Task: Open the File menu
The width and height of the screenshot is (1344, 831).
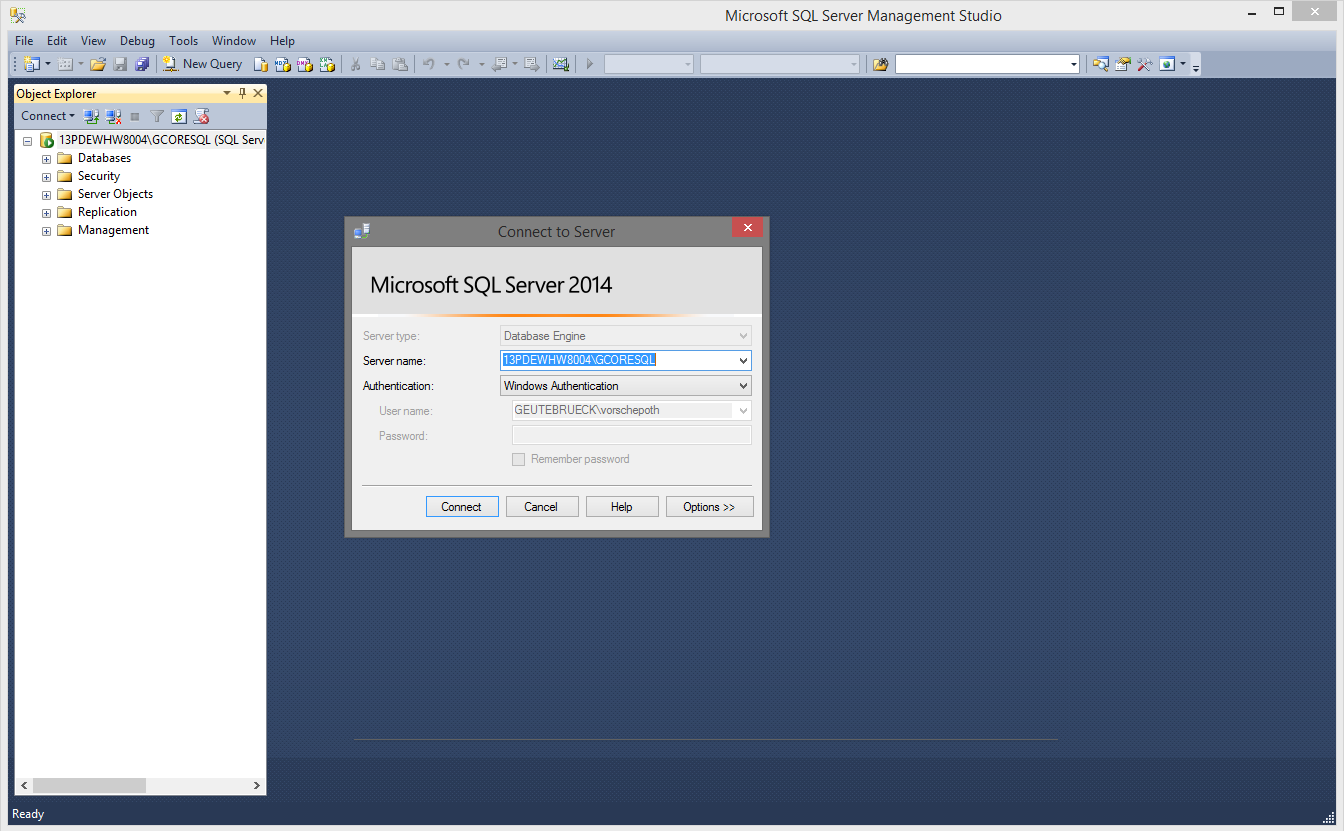Action: pyautogui.click(x=24, y=41)
